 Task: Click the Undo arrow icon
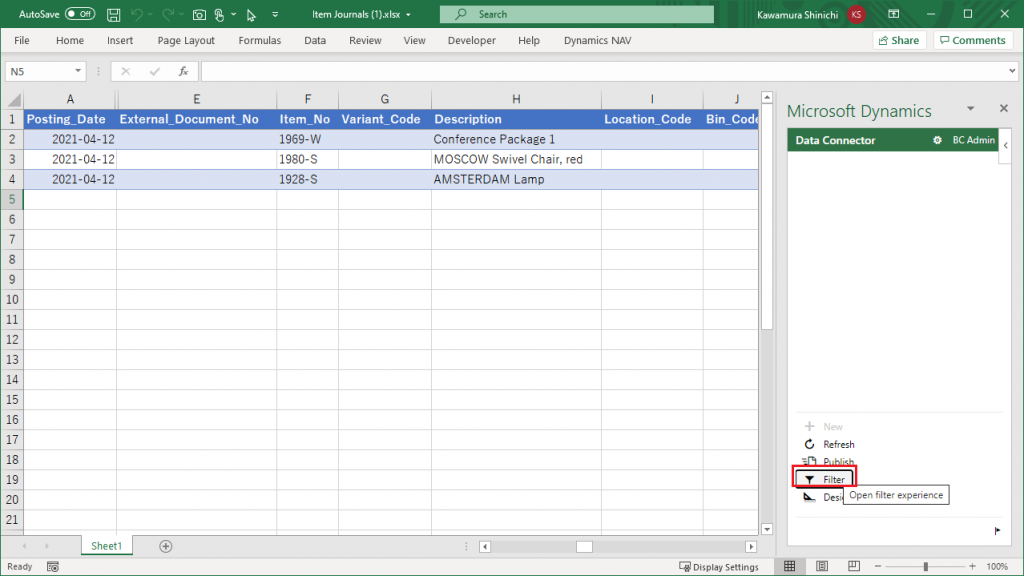136,14
